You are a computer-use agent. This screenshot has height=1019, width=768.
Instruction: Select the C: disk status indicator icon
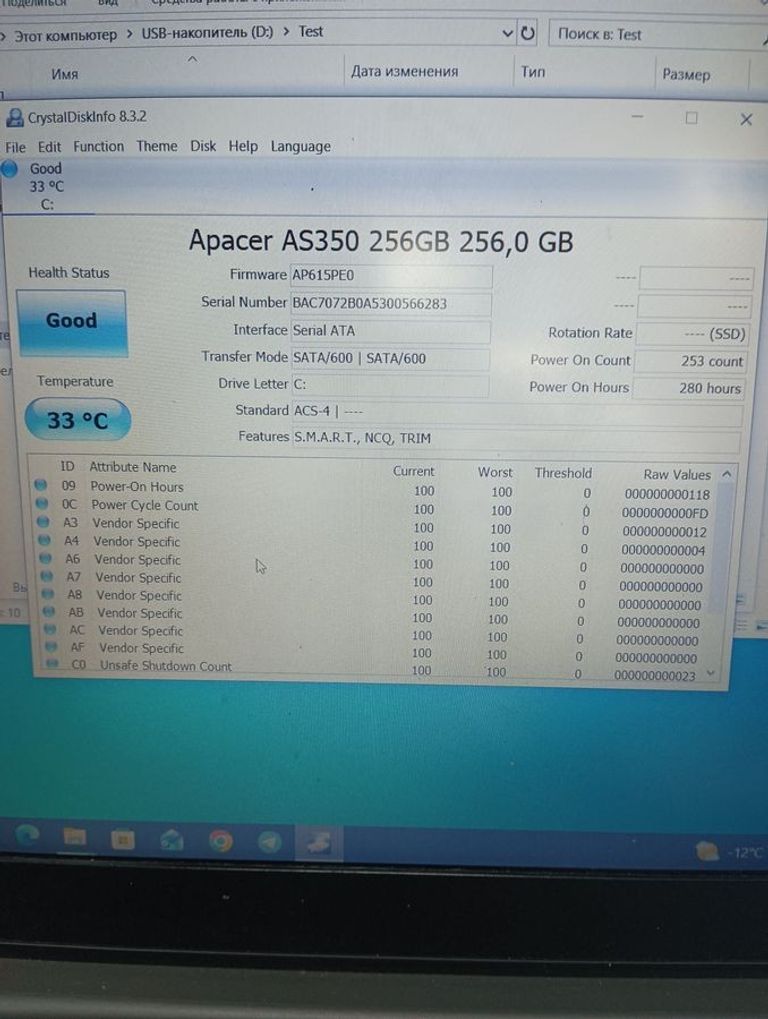(9, 169)
